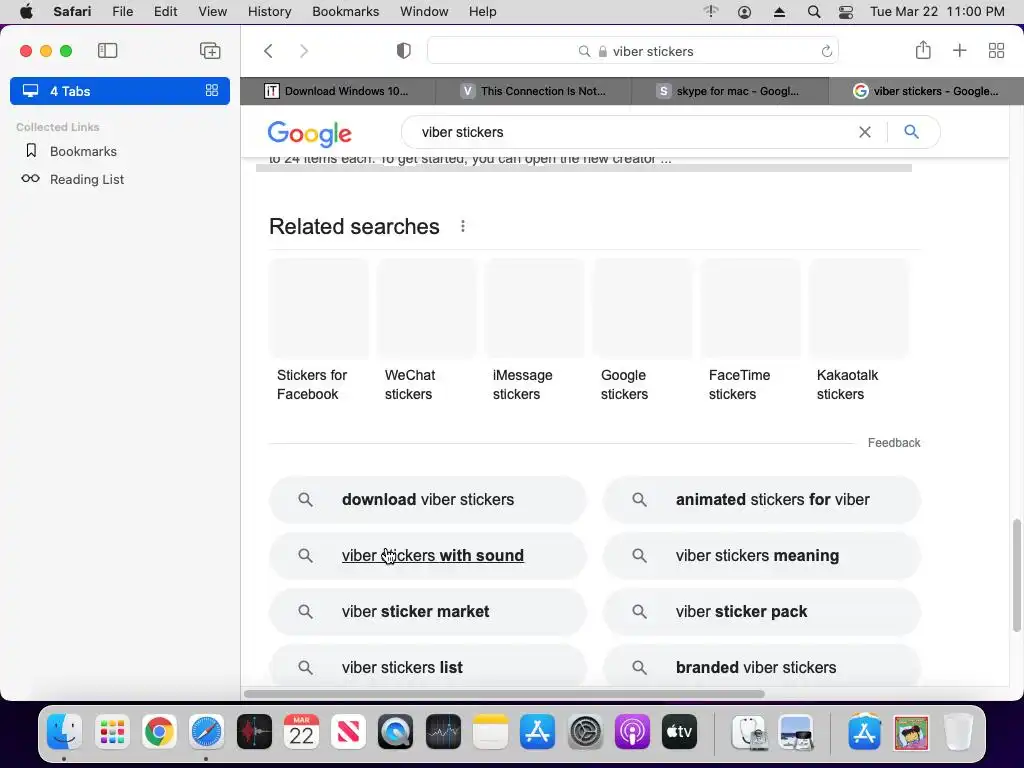
Task: Open Notes app from the Dock
Action: tap(490, 731)
